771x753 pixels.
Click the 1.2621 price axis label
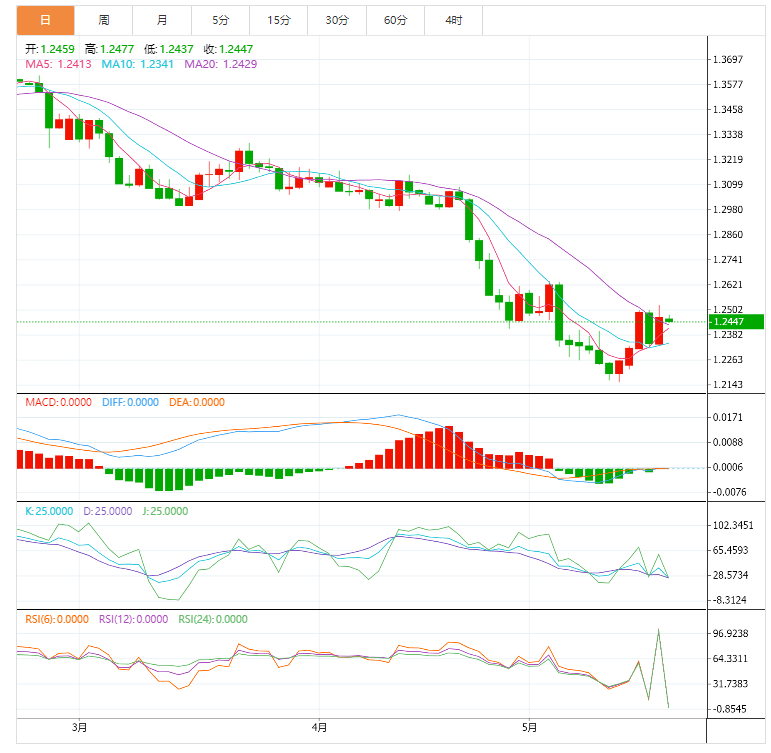pyautogui.click(x=728, y=285)
